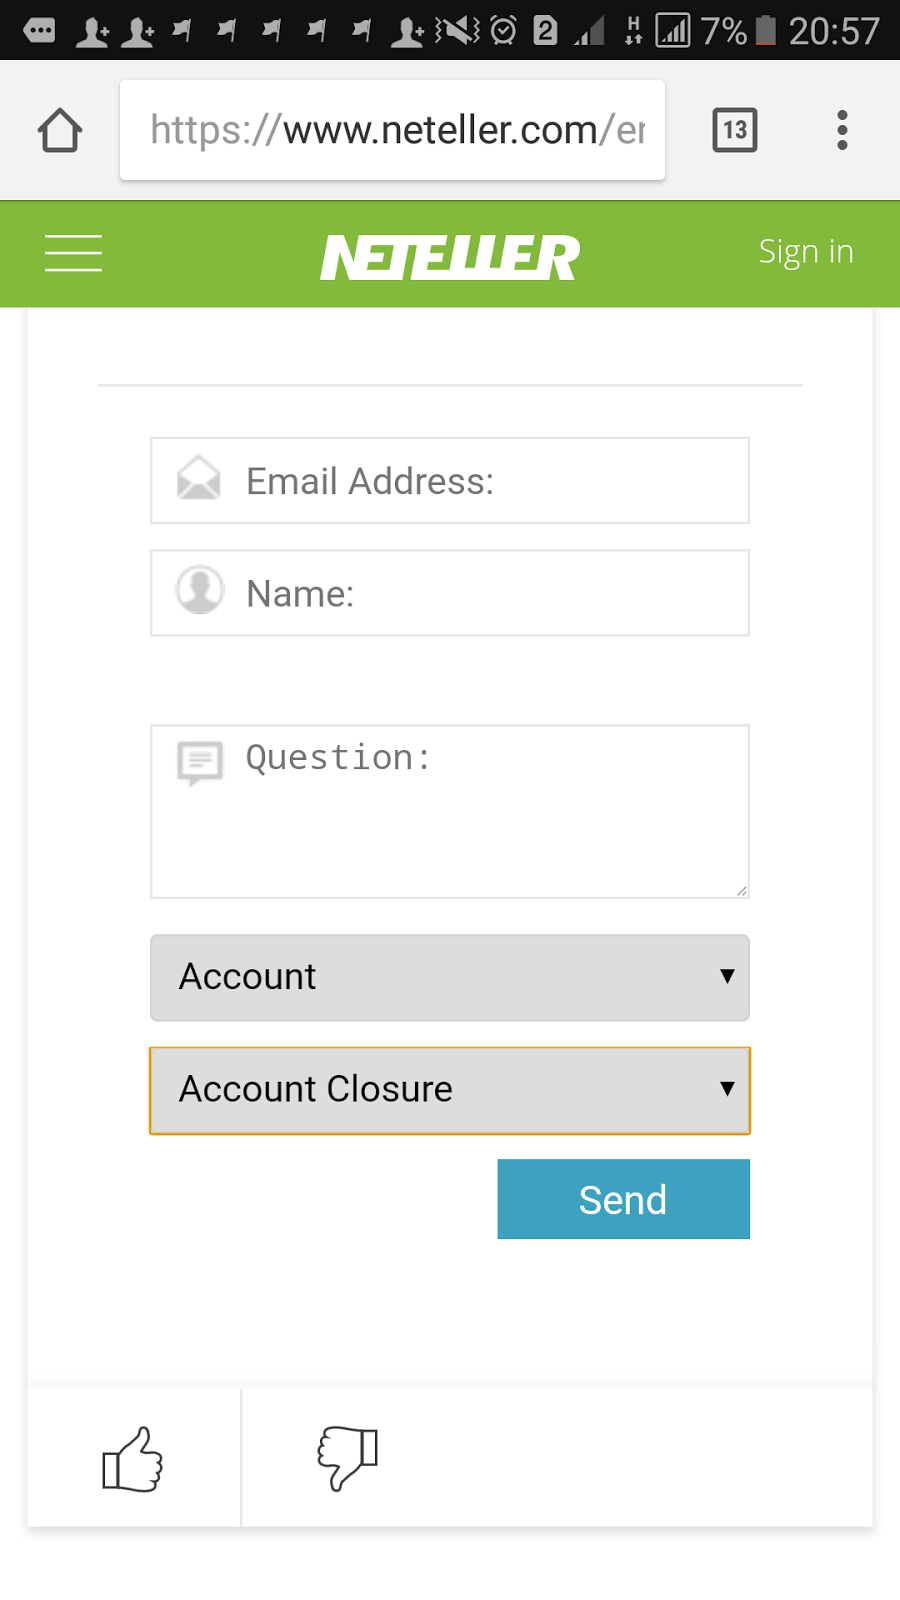Click the speech bubble icon in Question box
The image size is (900, 1600).
pyautogui.click(x=200, y=763)
